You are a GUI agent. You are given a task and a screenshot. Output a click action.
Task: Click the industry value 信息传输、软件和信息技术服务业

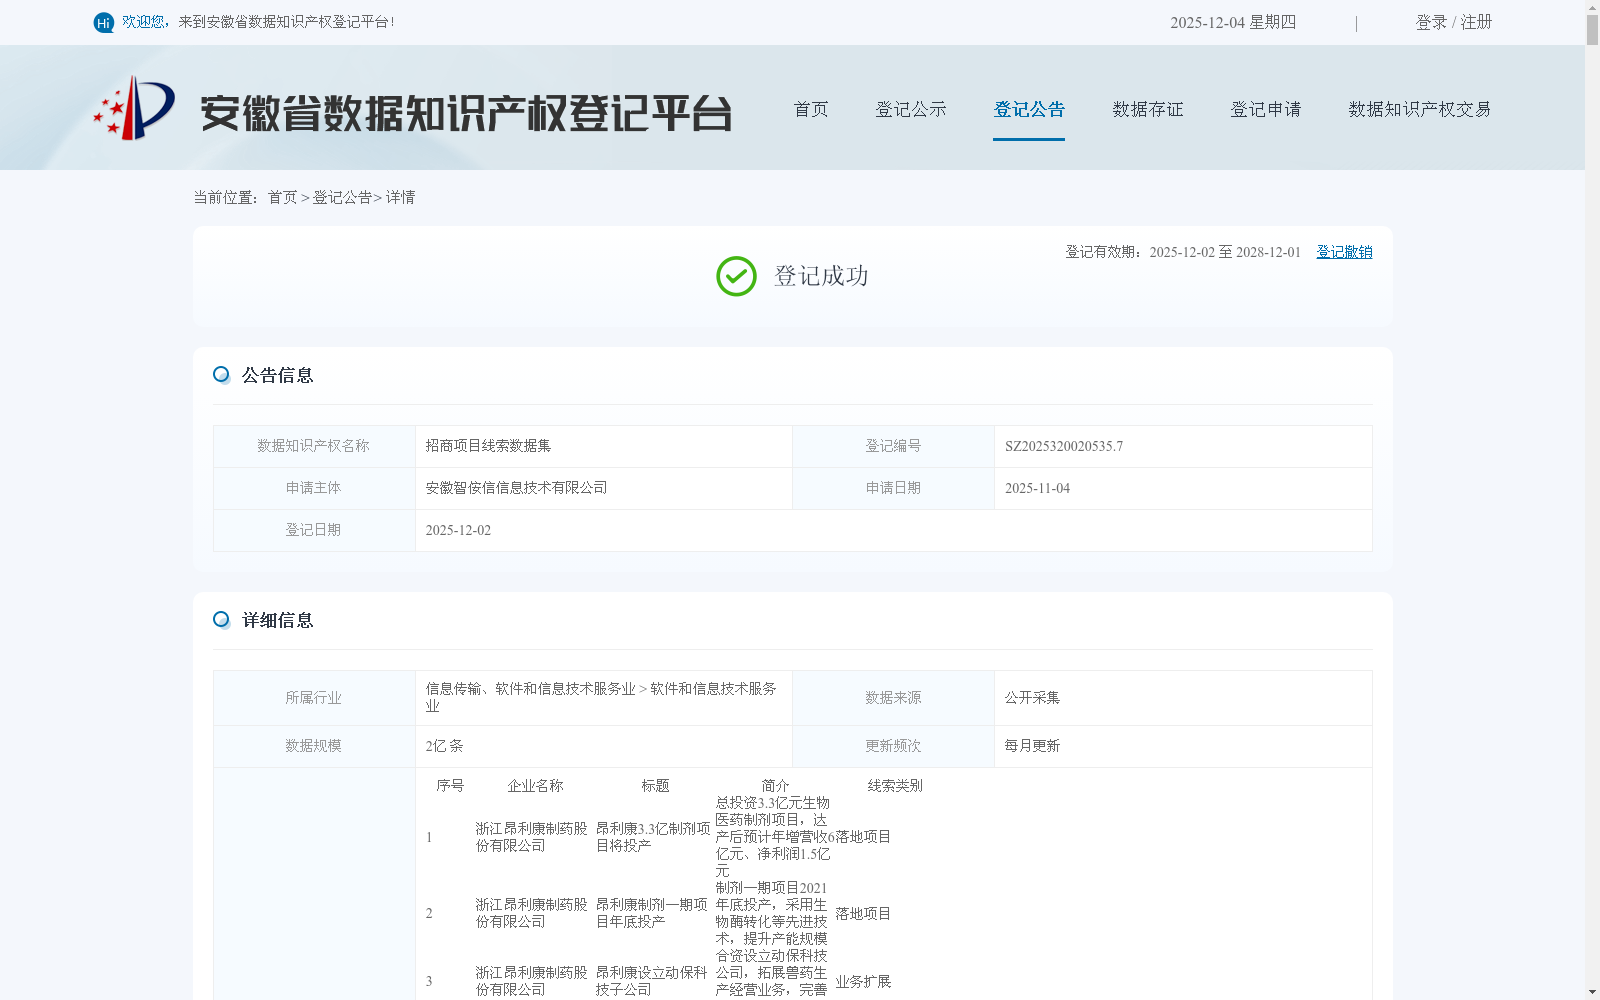pos(530,689)
